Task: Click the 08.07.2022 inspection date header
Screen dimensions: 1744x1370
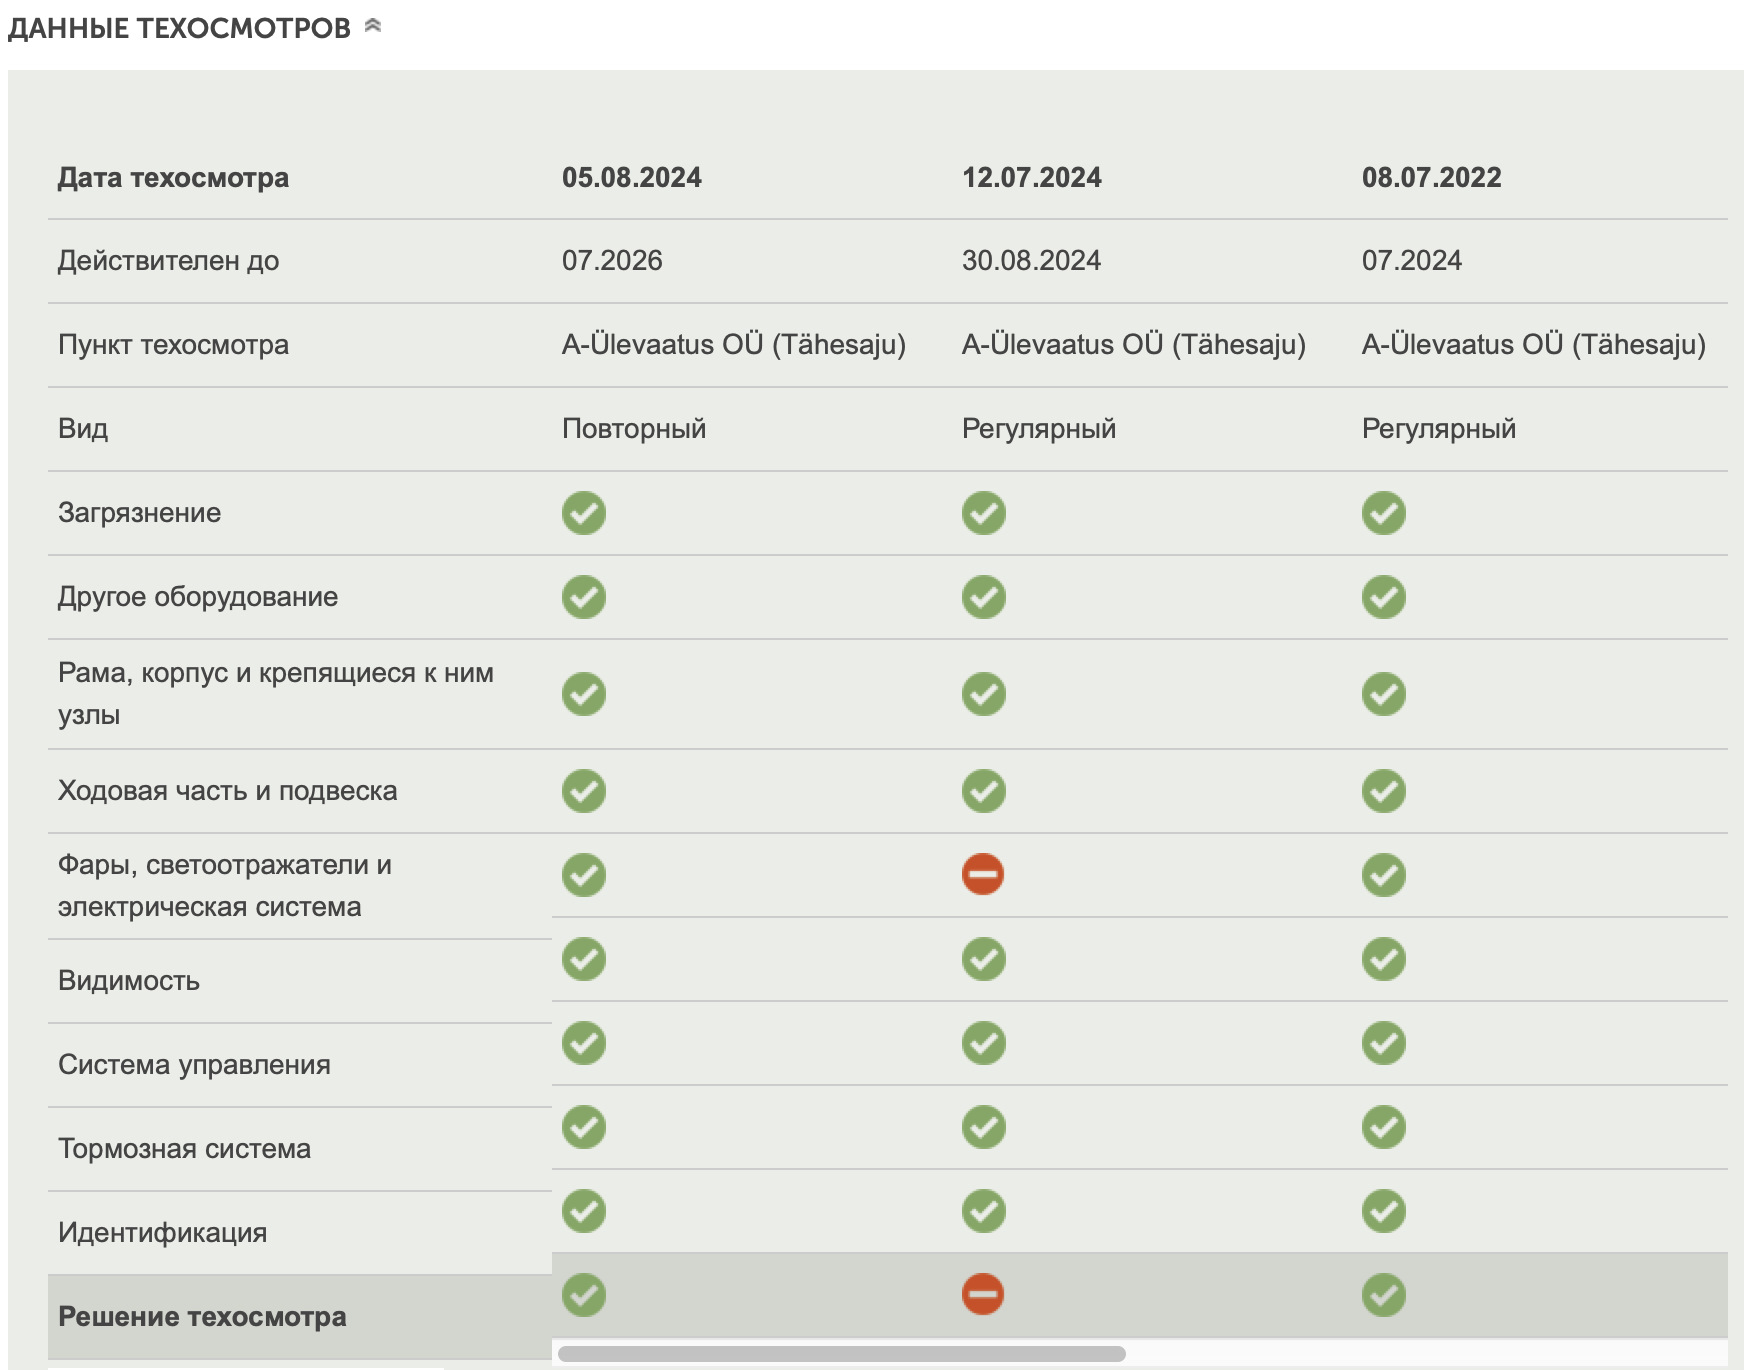Action: [x=1432, y=178]
